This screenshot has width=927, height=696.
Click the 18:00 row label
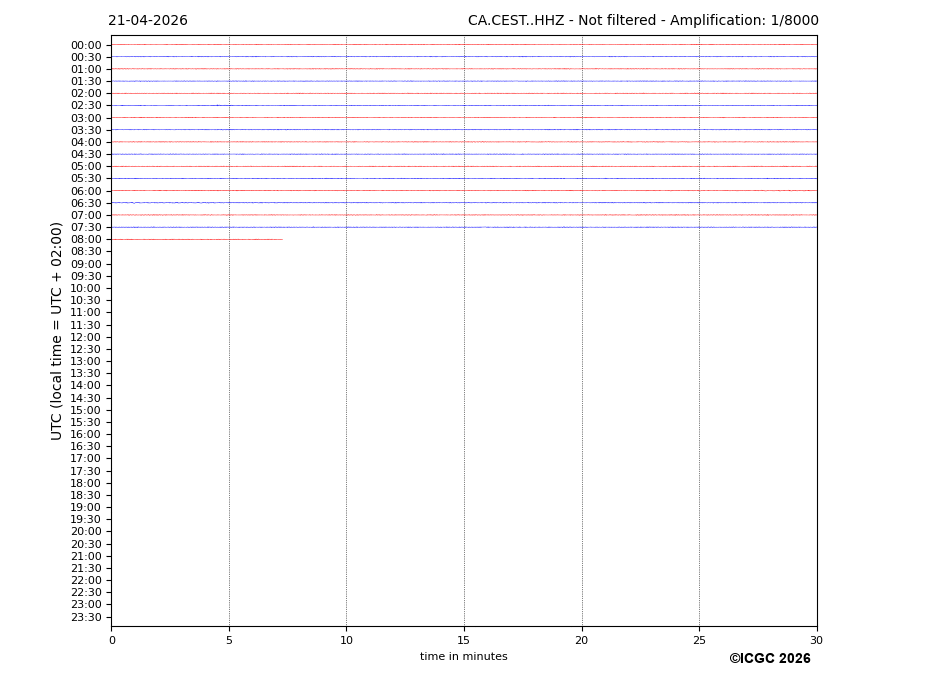[86, 483]
